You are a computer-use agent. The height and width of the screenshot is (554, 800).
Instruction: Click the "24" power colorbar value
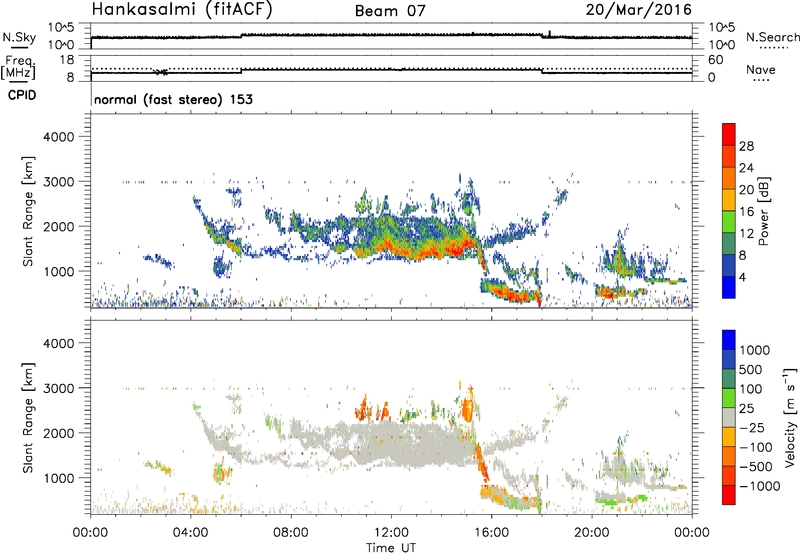(x=746, y=168)
